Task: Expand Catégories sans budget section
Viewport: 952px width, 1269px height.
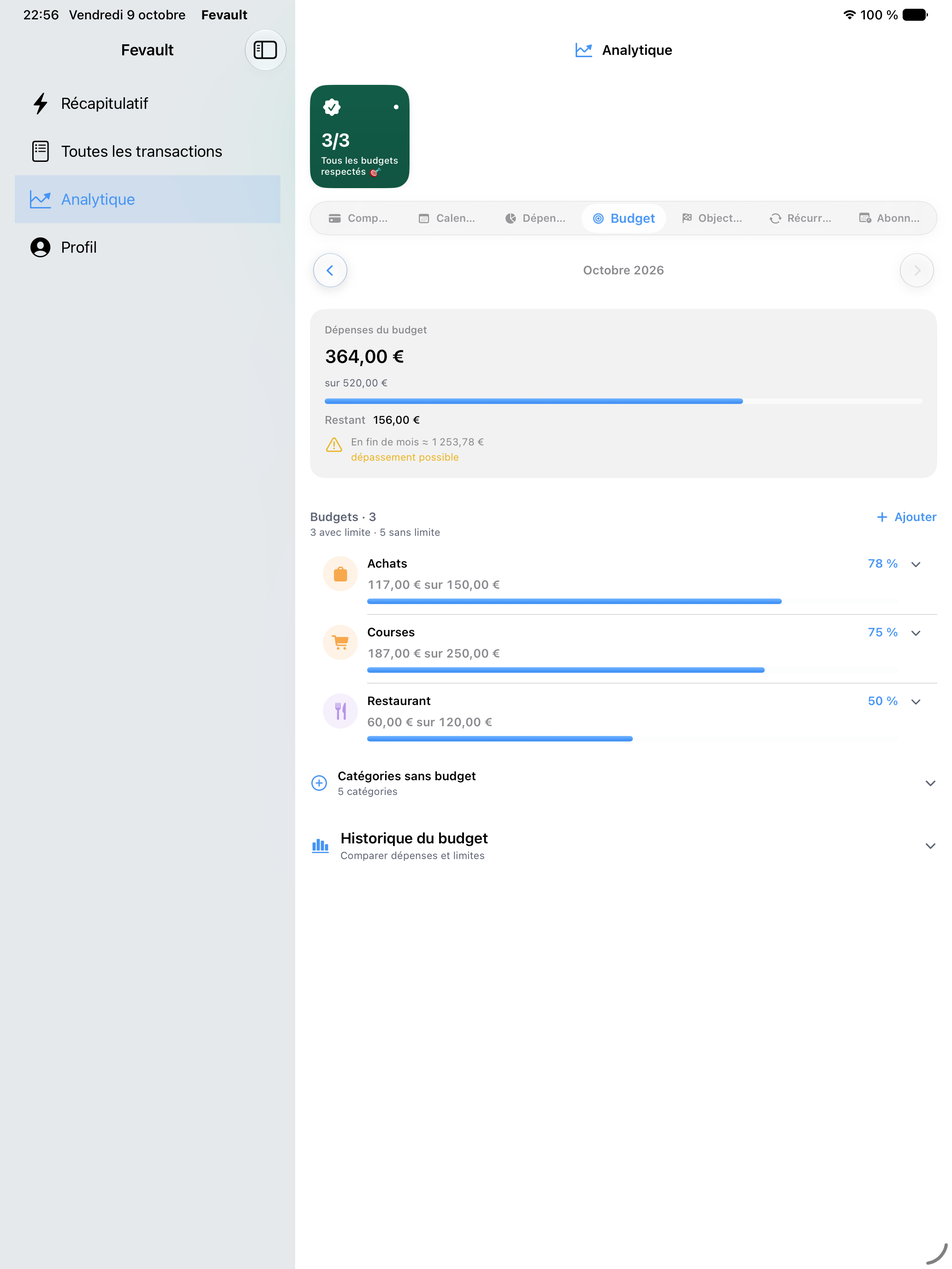Action: click(930, 783)
